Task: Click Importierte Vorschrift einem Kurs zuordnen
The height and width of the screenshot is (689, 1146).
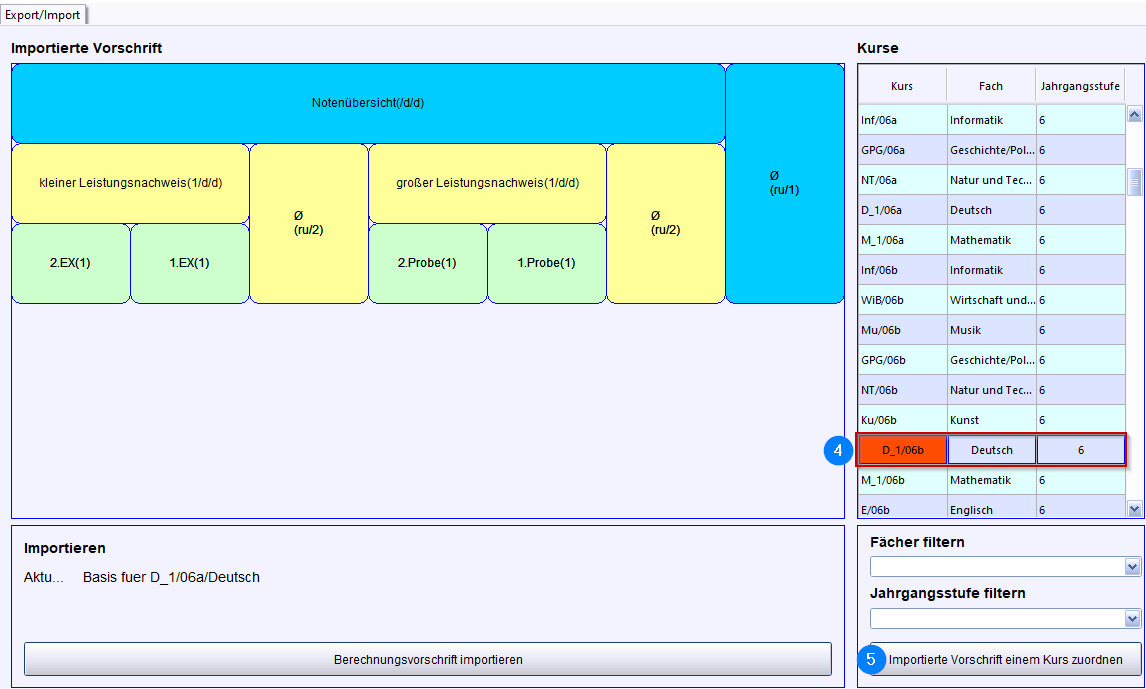Action: (1006, 659)
